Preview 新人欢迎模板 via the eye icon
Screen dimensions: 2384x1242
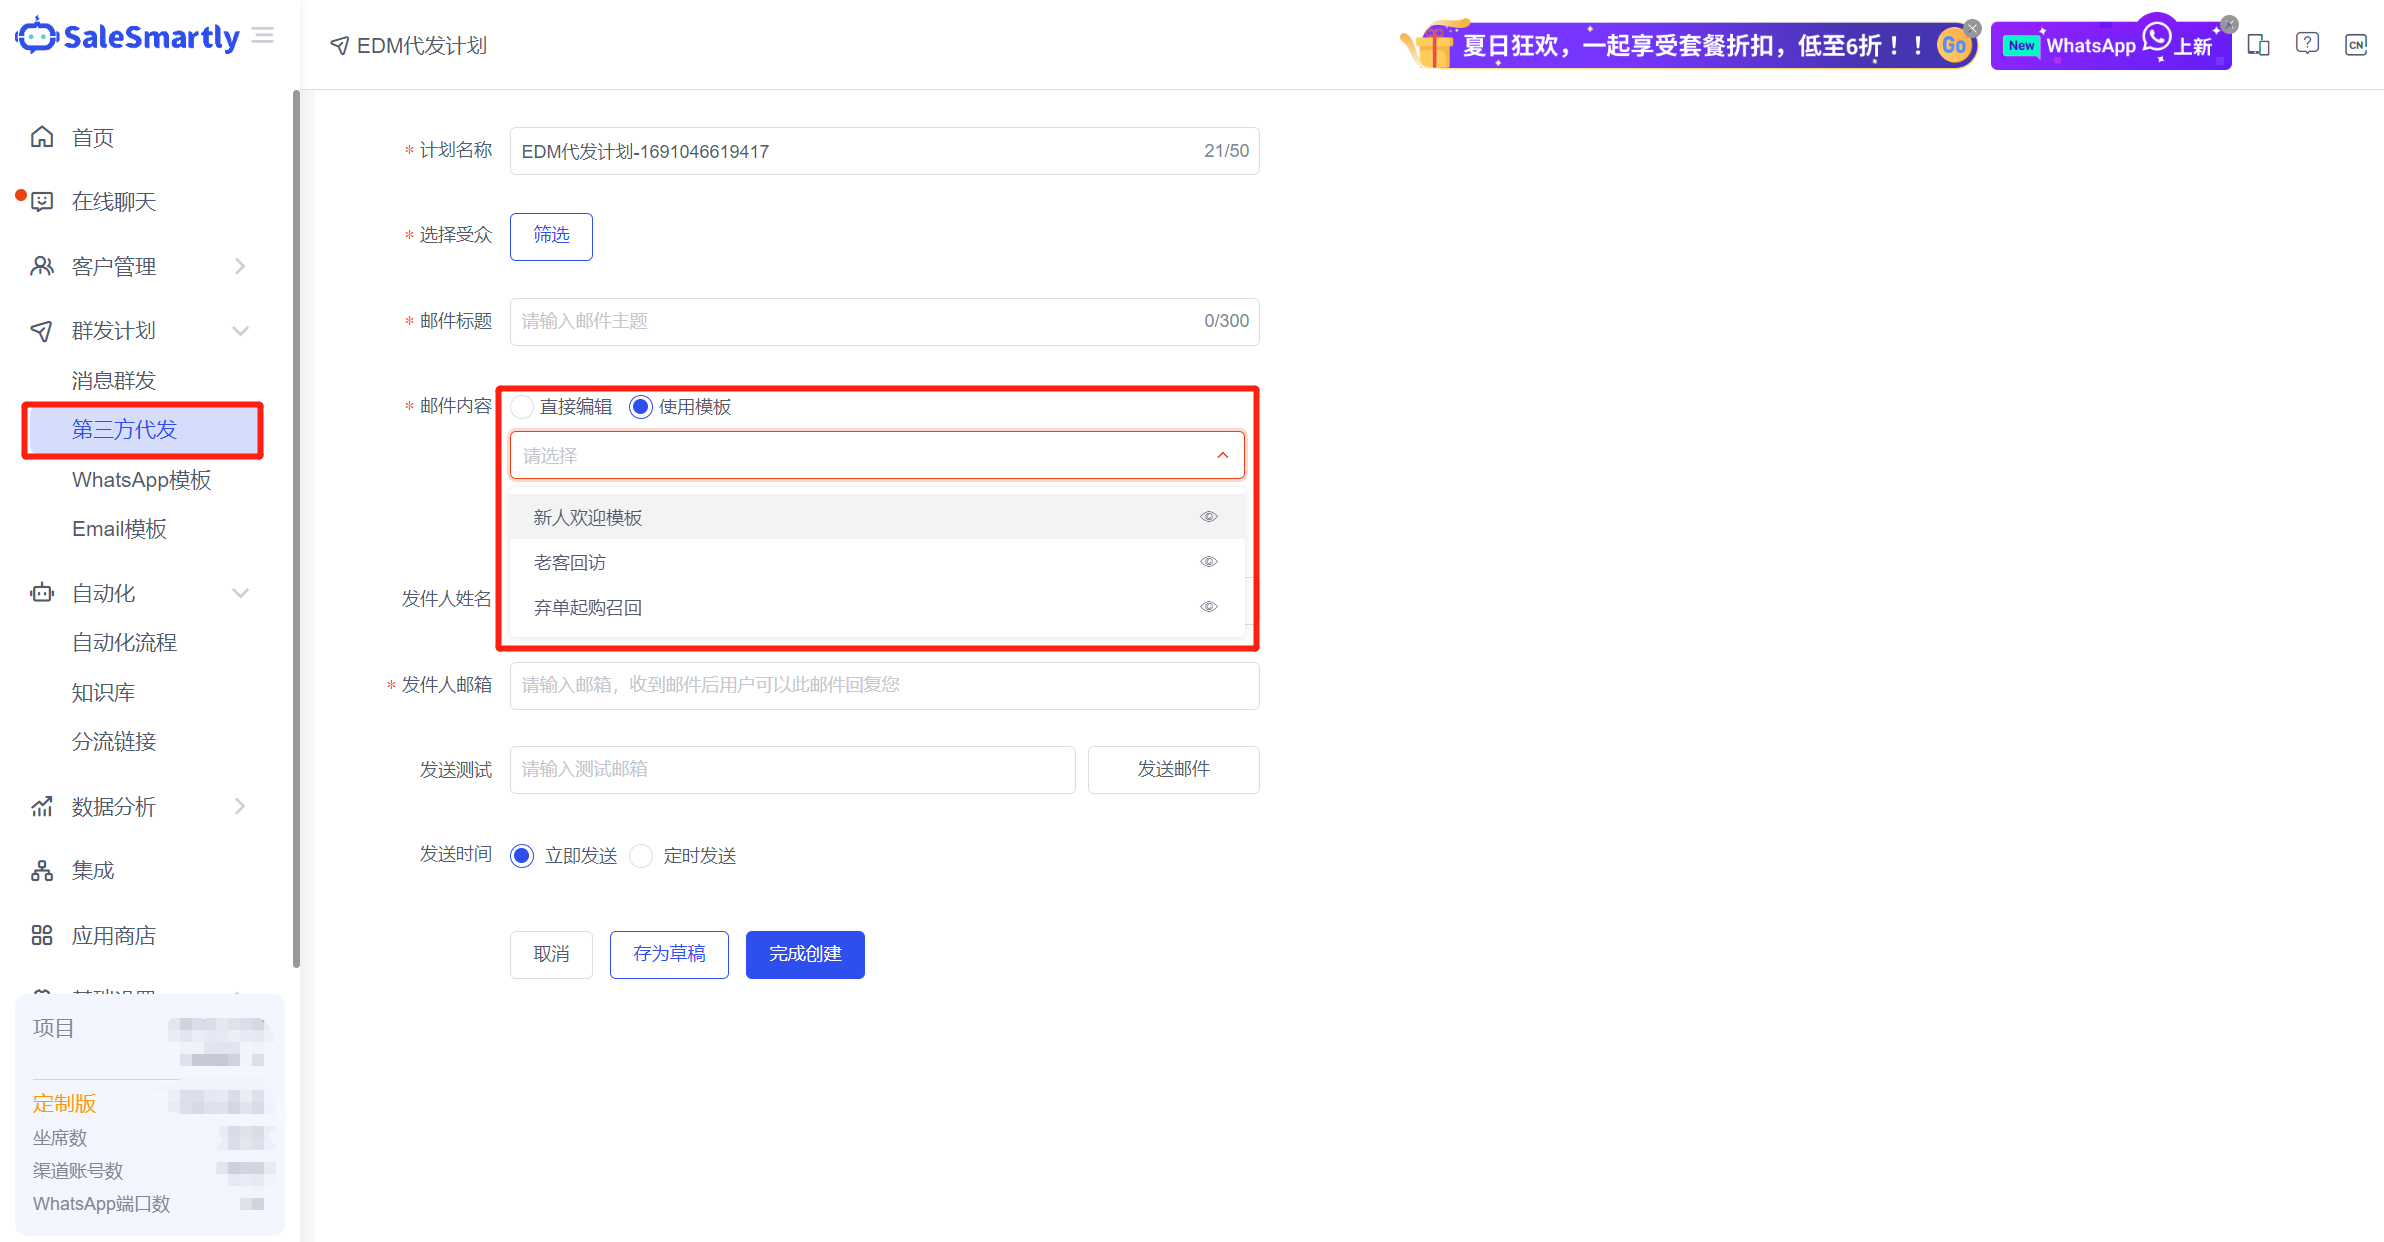(x=1209, y=517)
